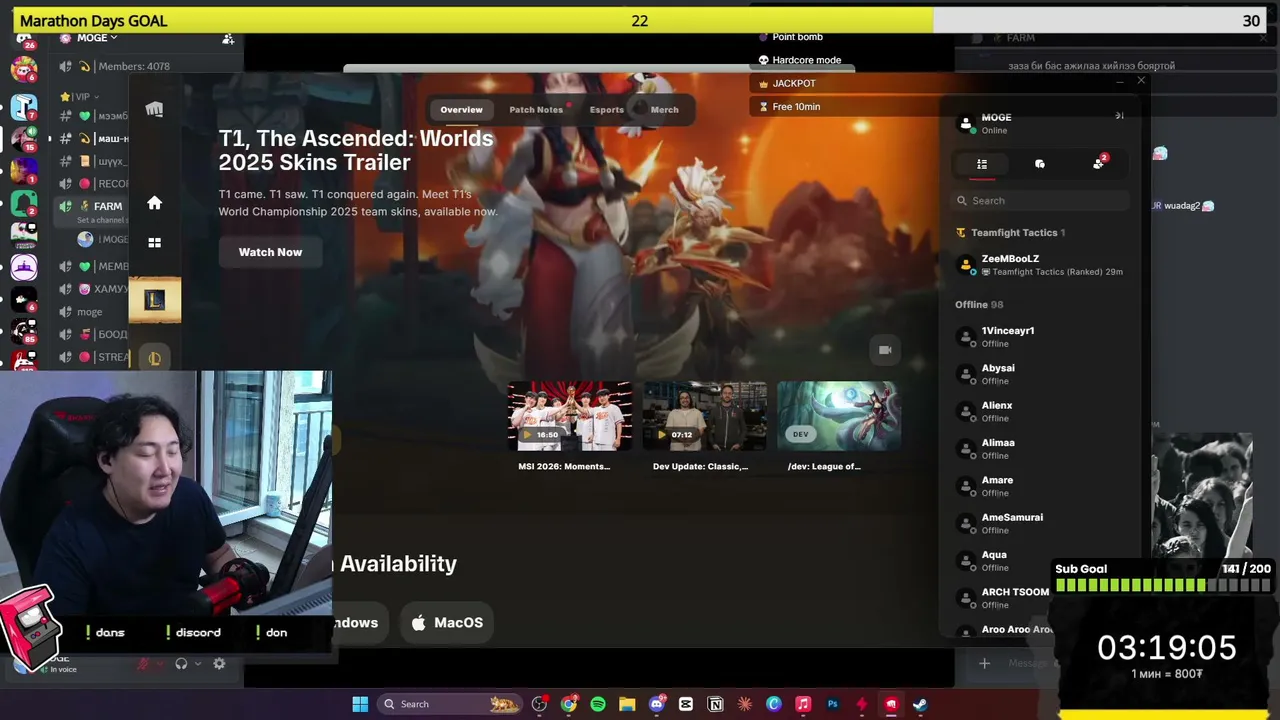Select offline friend 1Vinceayr1
The width and height of the screenshot is (1280, 720).
[1042, 337]
